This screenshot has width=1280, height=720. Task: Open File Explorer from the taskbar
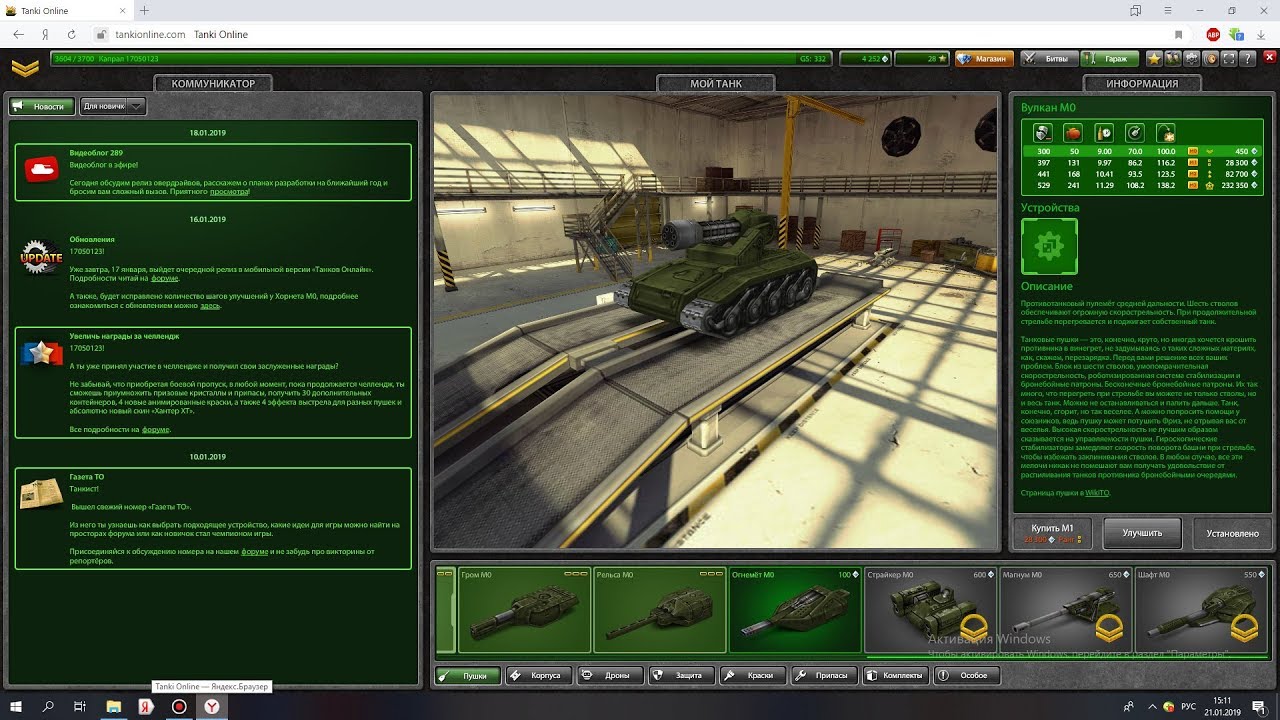pos(113,706)
